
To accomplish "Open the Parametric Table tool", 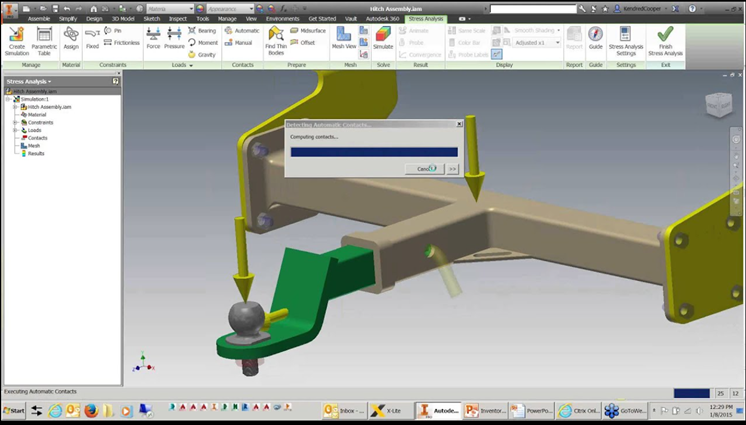I will click(44, 35).
